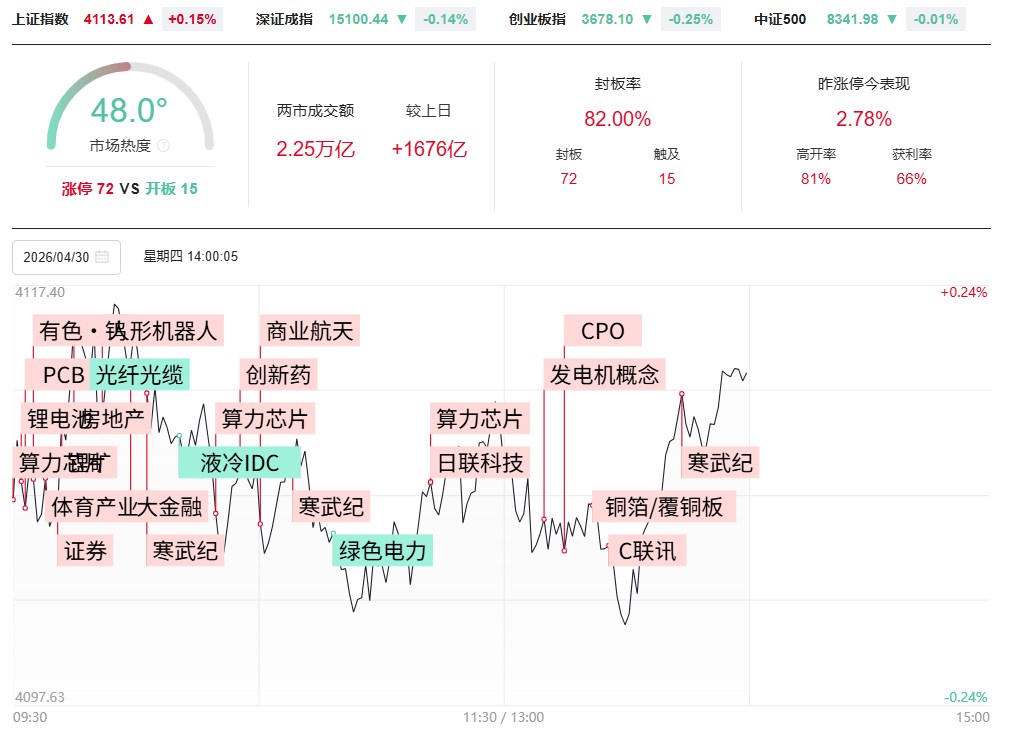The width and height of the screenshot is (1014, 735).
Task: Open the 上证指数 index label
Action: click(41, 19)
